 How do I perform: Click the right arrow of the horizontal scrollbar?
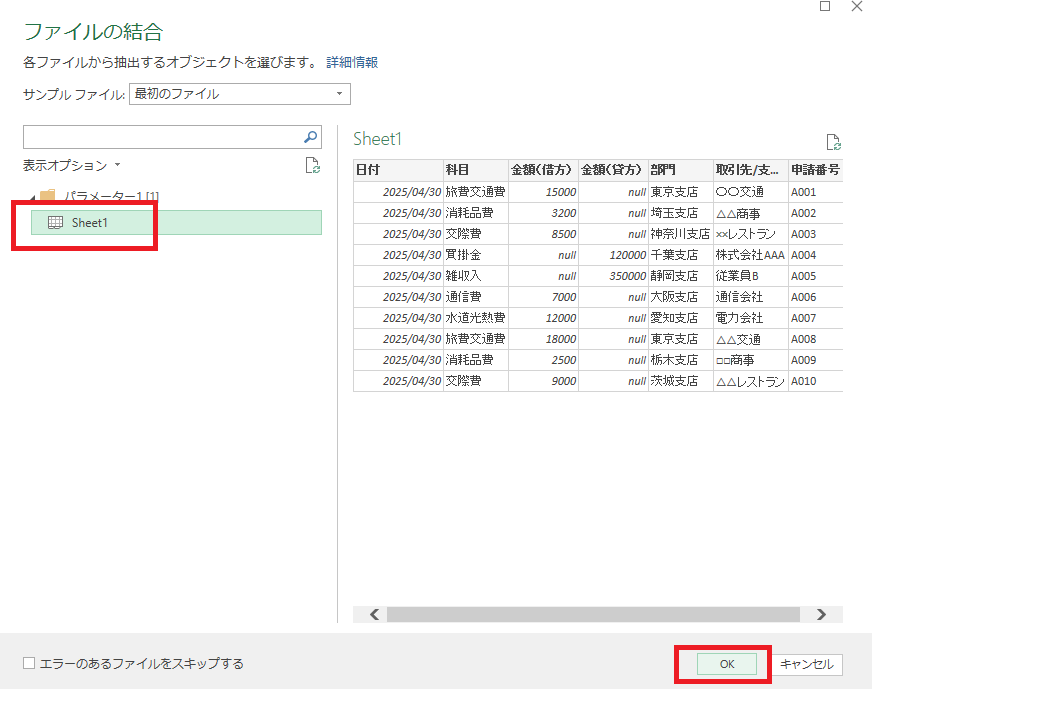pyautogui.click(x=821, y=614)
